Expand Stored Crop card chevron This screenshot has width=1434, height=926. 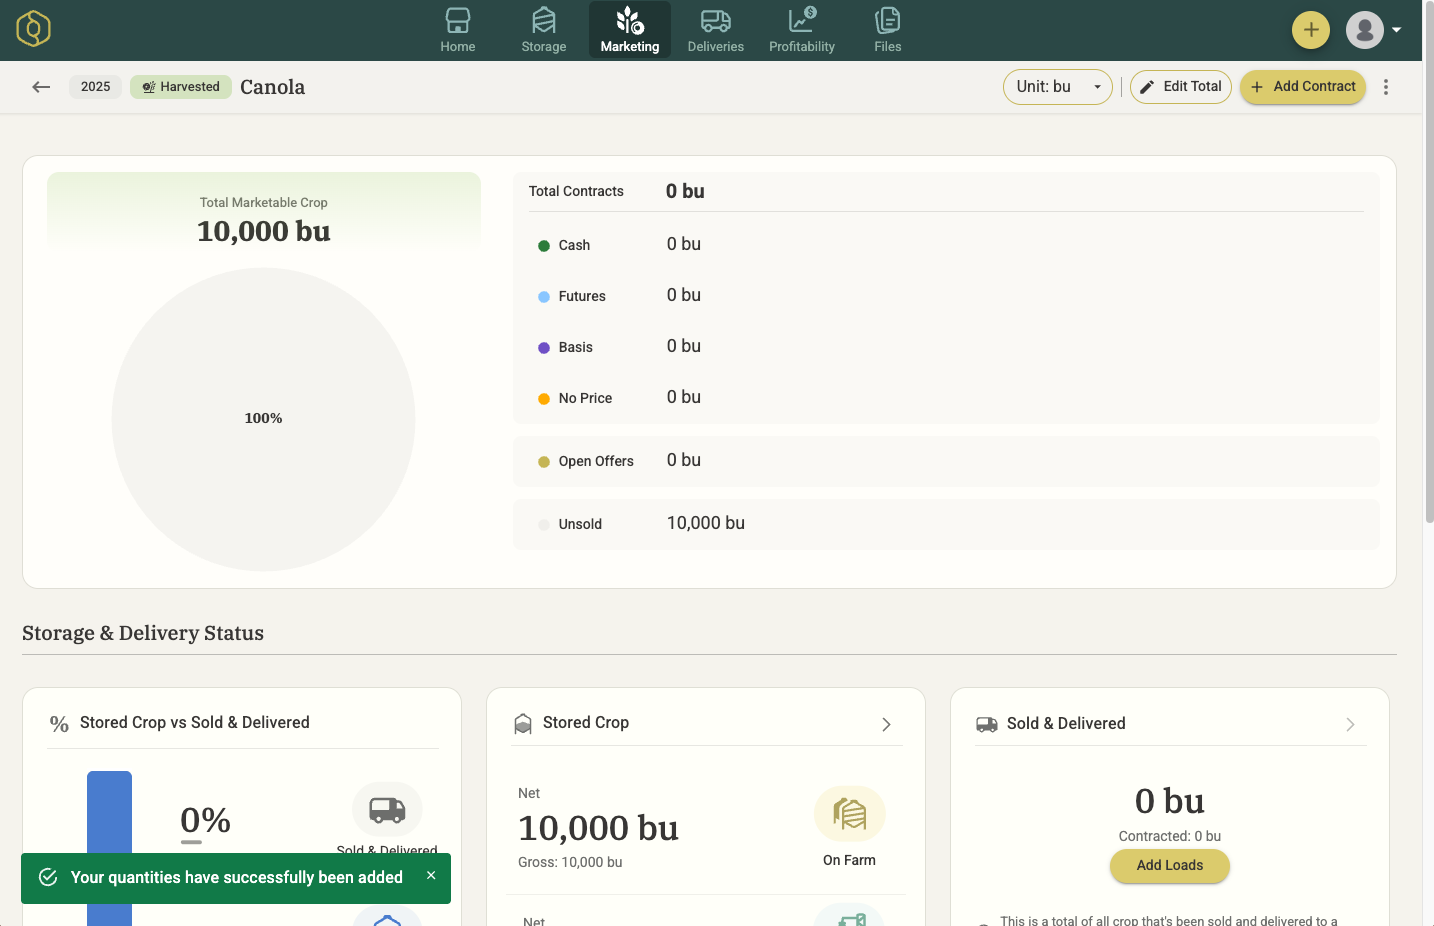pos(886,724)
